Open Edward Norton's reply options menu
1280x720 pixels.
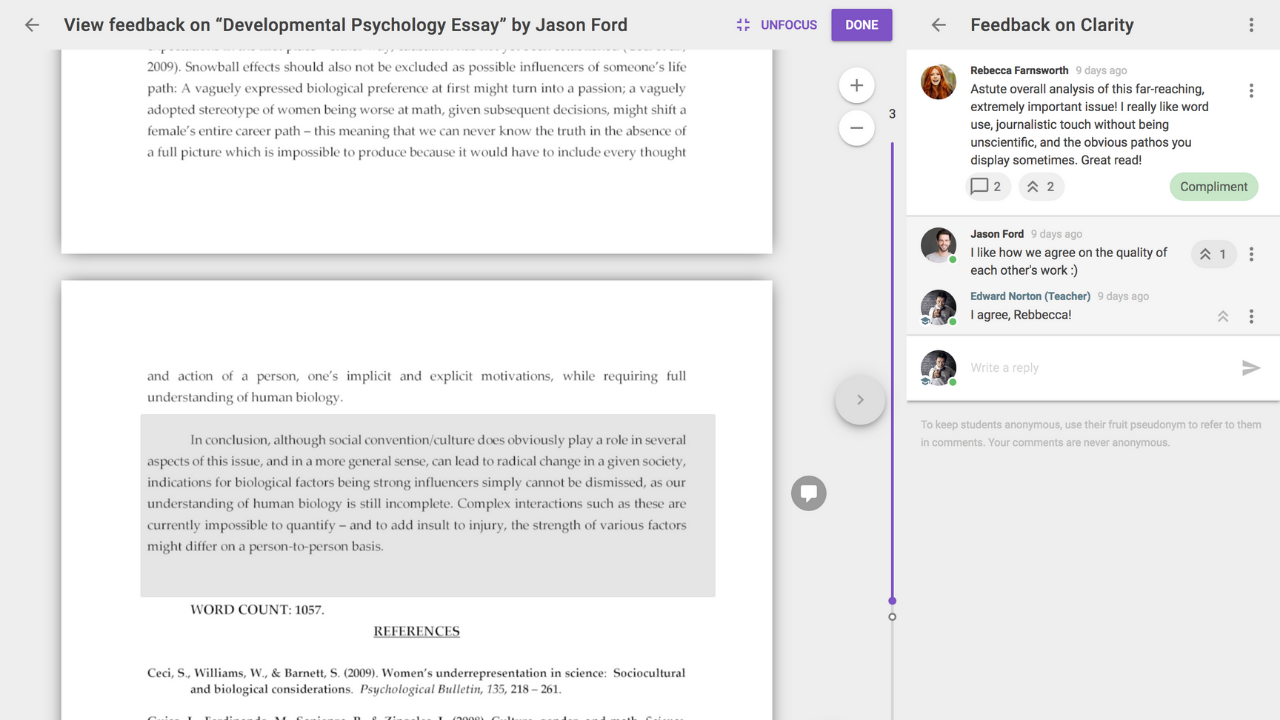point(1251,316)
